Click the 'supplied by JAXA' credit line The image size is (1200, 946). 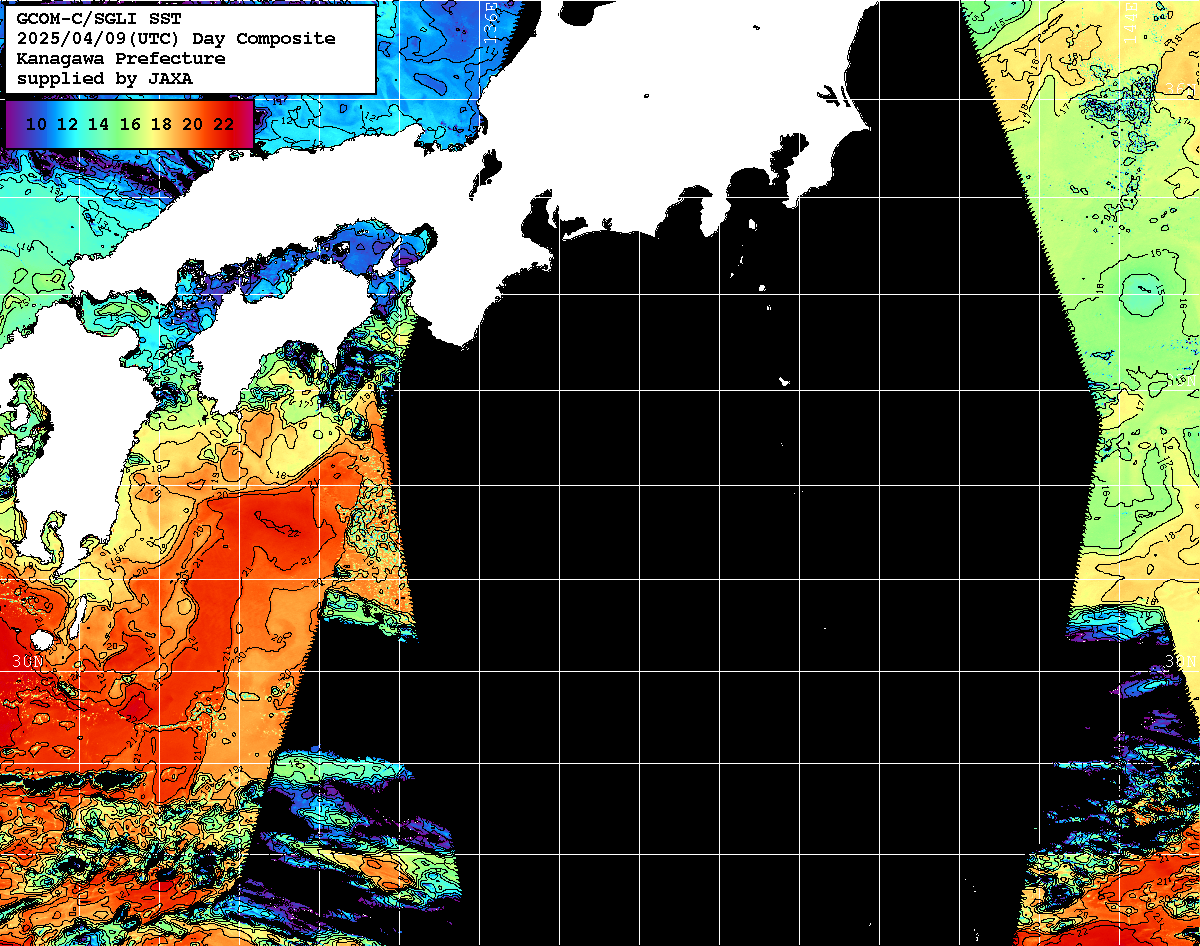[104, 78]
